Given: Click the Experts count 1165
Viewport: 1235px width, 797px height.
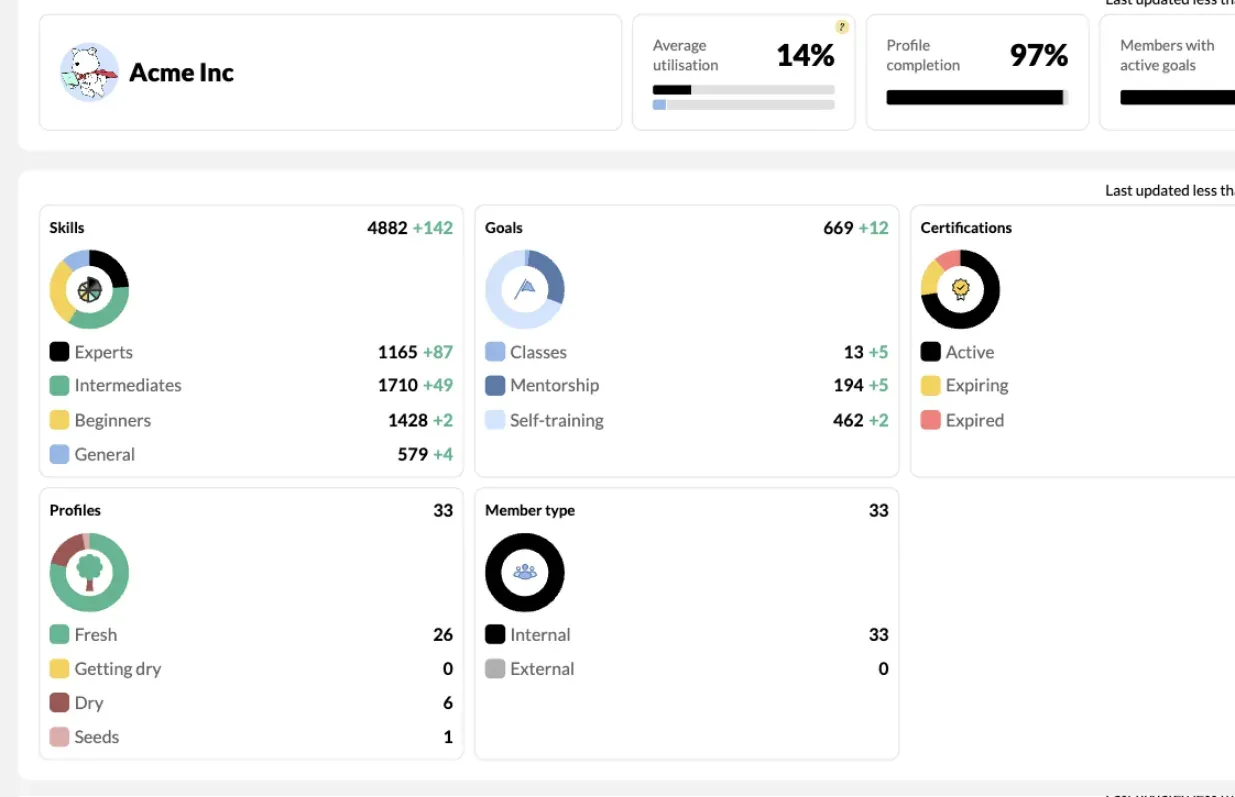Looking at the screenshot, I should tap(397, 352).
